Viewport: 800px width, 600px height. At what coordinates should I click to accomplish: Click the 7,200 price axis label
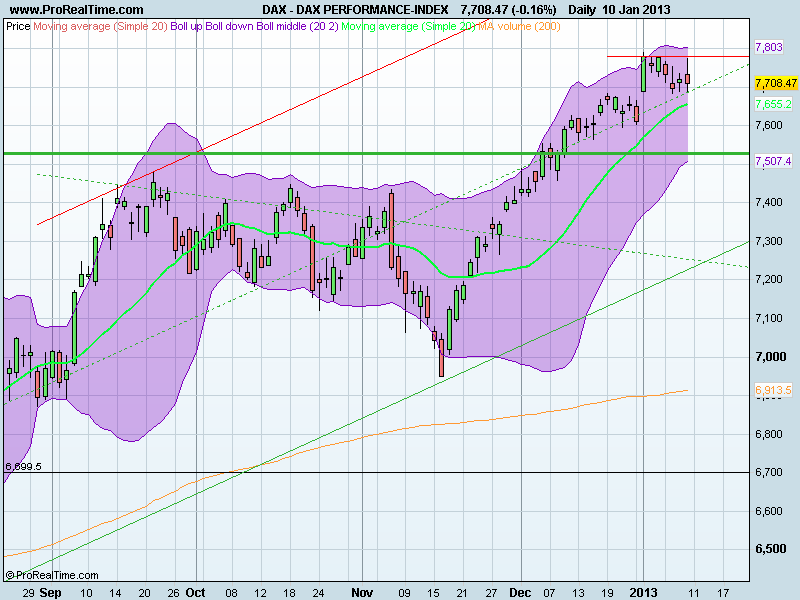[769, 280]
